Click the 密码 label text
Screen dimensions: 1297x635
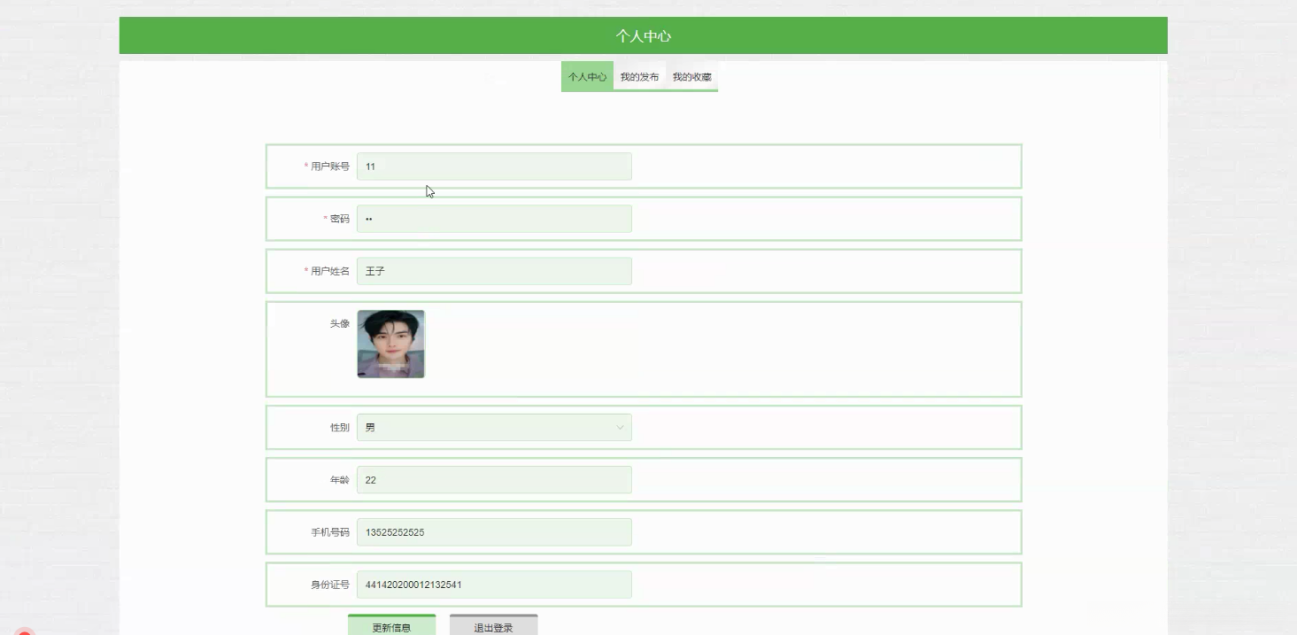(340, 219)
